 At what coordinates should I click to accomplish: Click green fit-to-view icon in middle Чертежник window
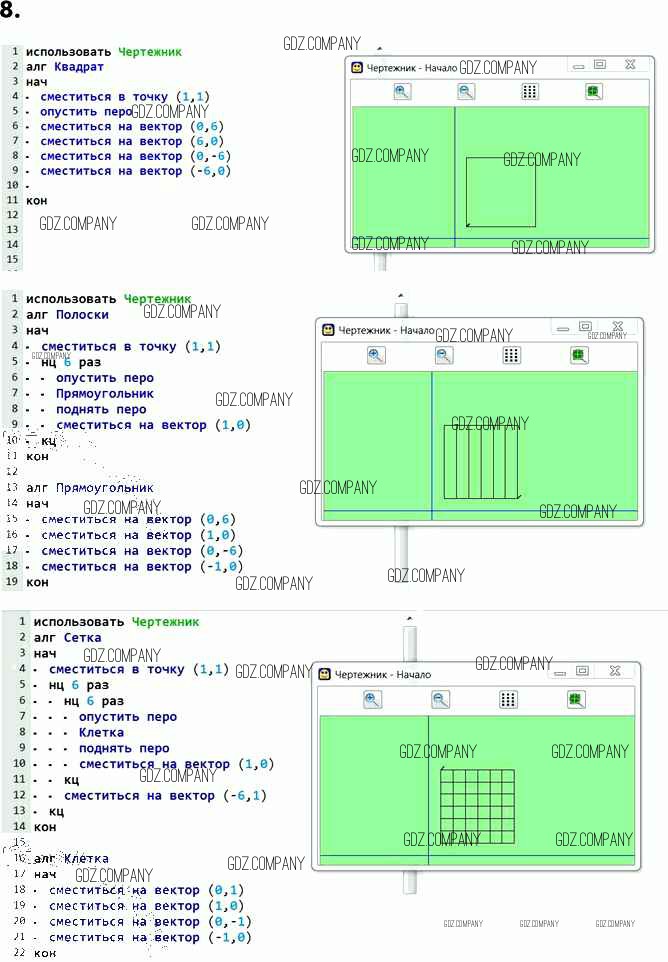(x=579, y=355)
